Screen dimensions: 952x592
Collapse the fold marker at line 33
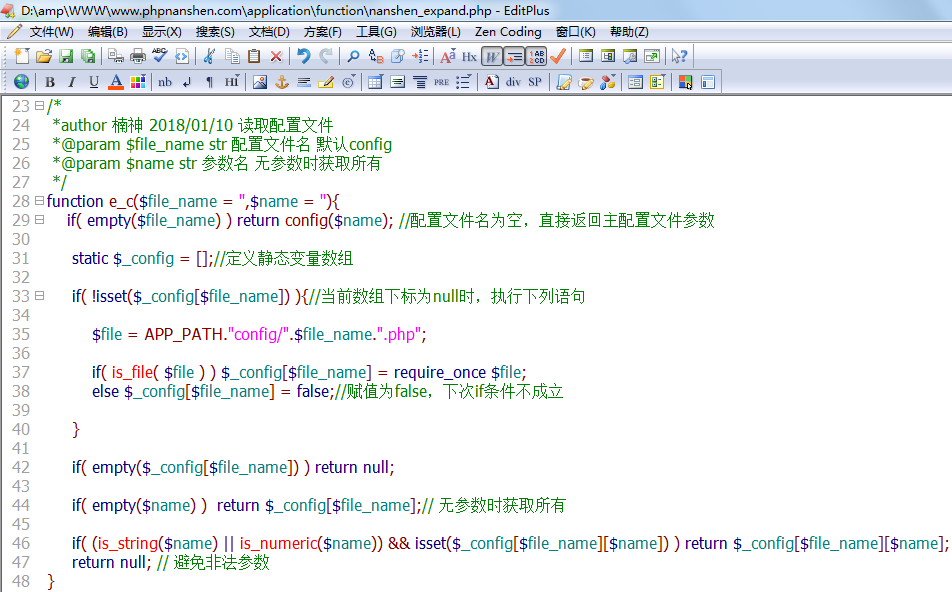point(39,296)
